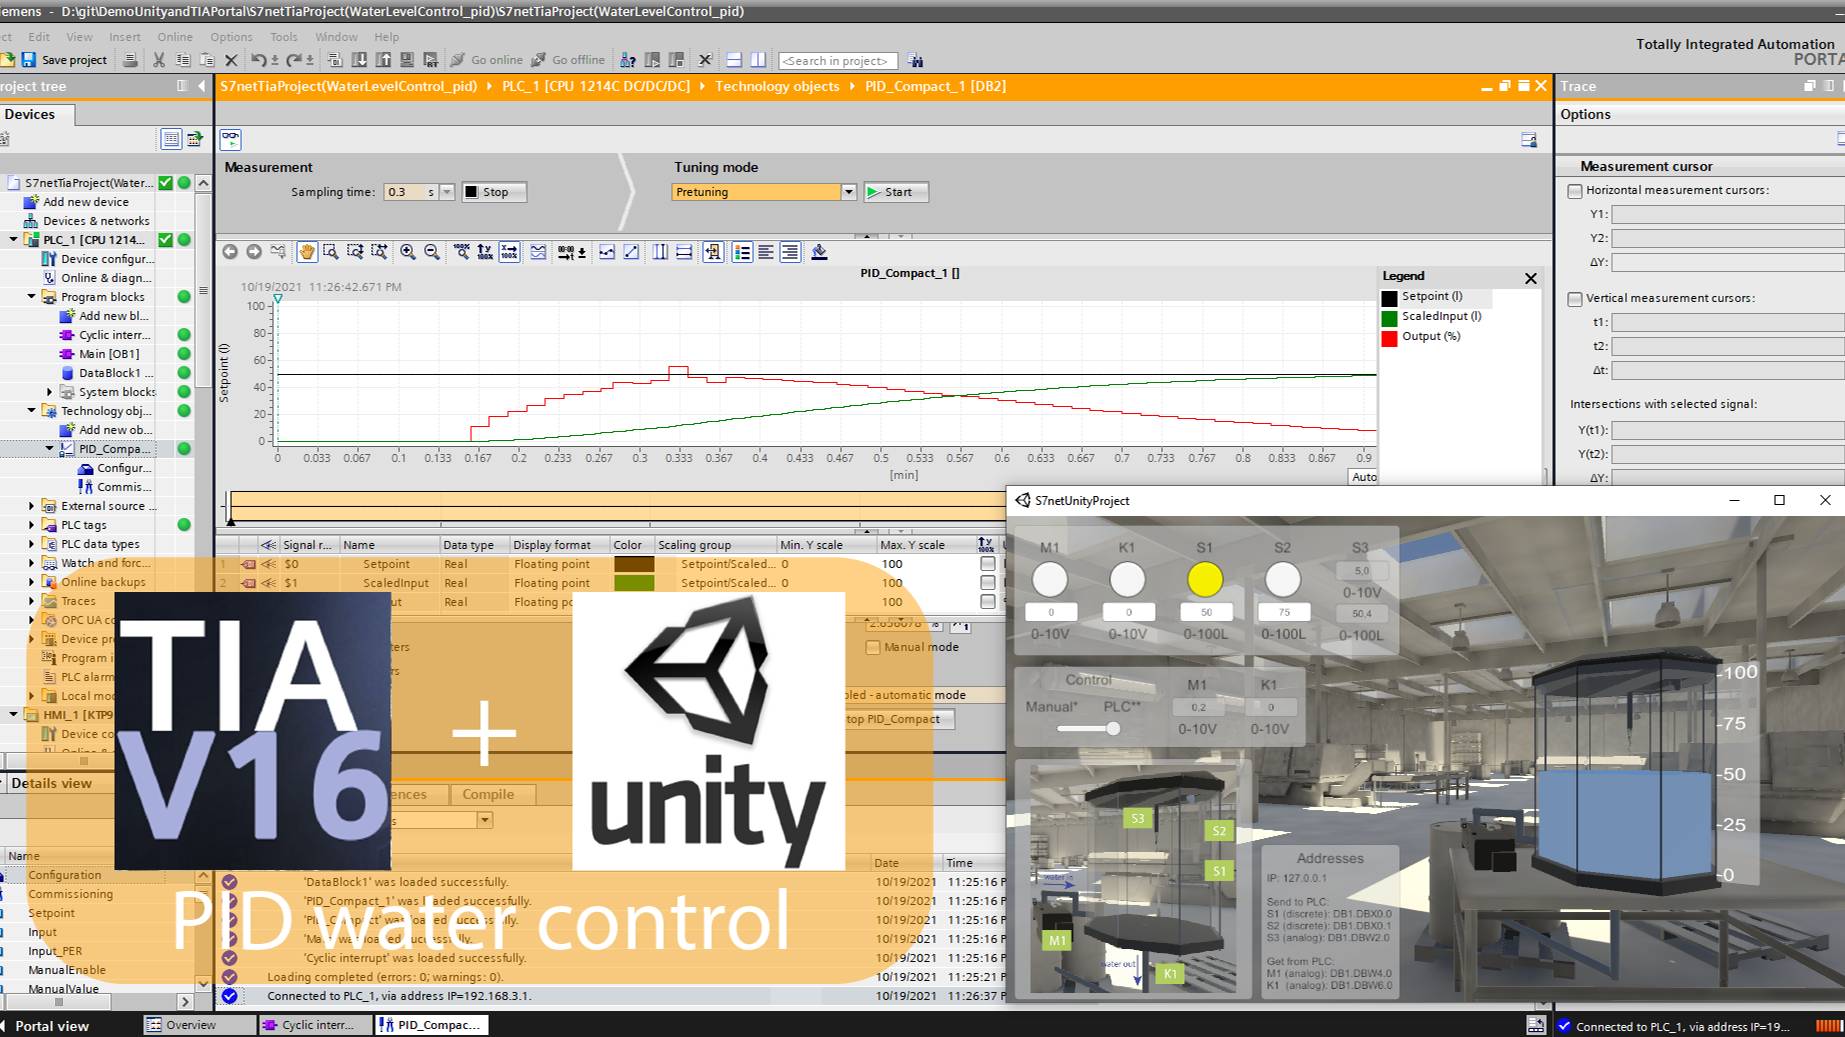Click the Setpoint brown color swatch
The height and width of the screenshot is (1037, 1845).
tap(633, 564)
